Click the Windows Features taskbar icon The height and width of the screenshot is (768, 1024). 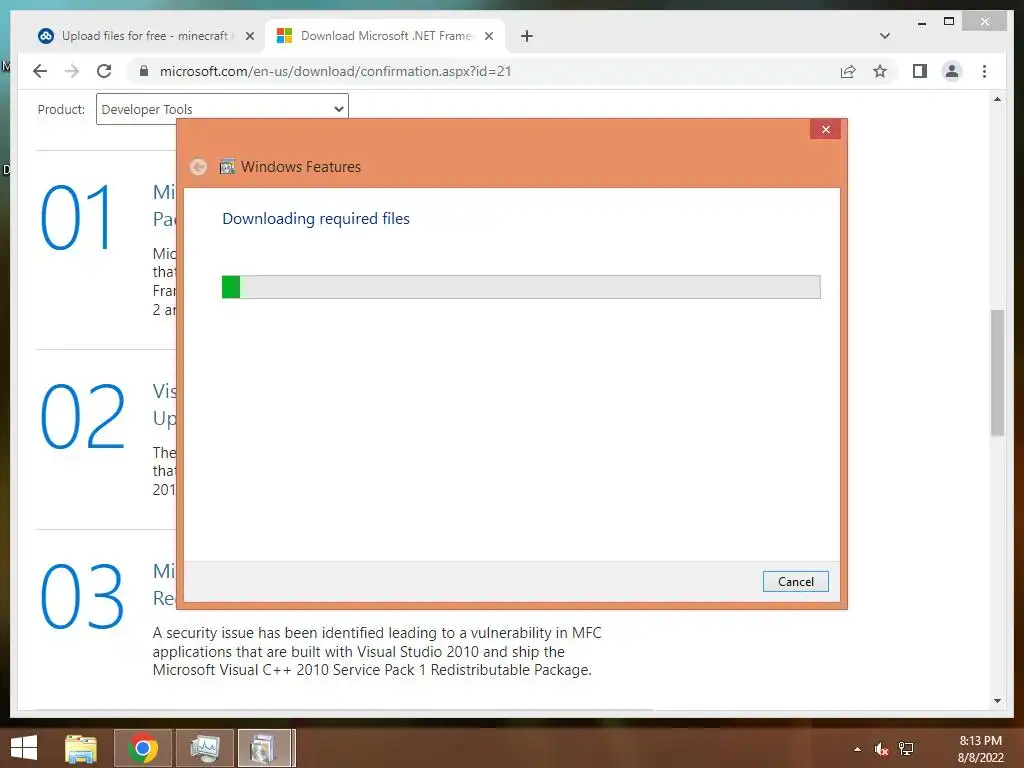tap(264, 748)
